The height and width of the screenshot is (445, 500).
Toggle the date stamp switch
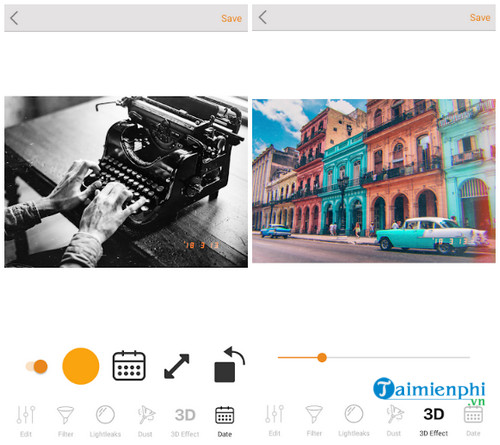(37, 366)
